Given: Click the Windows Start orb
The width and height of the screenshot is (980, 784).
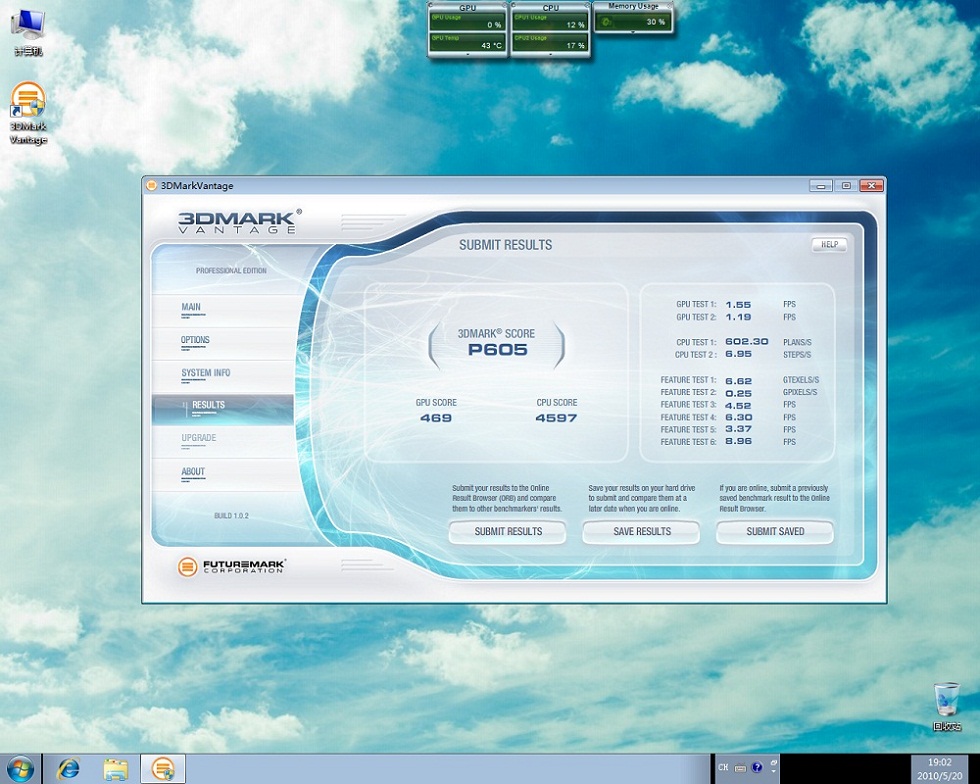Looking at the screenshot, I should pyautogui.click(x=20, y=768).
